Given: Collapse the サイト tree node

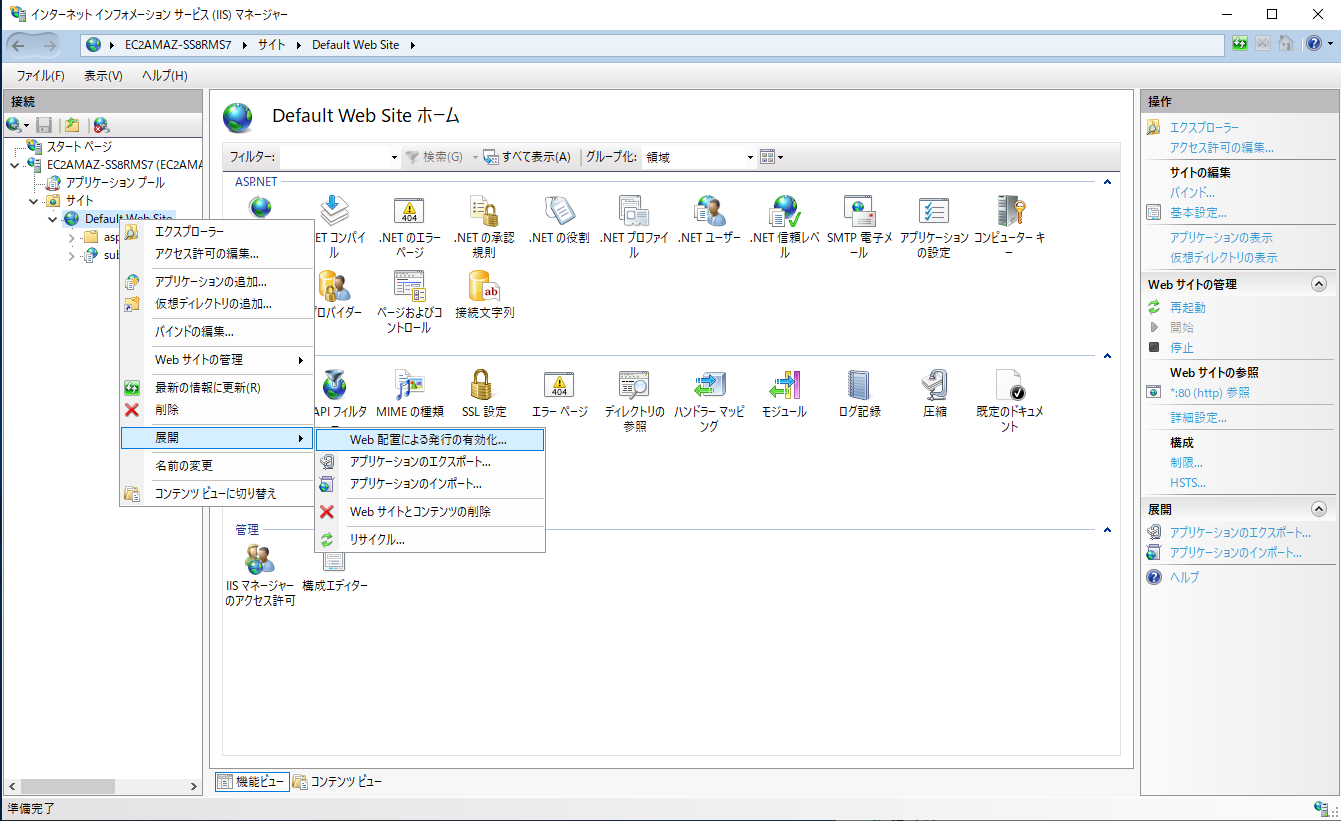Looking at the screenshot, I should (x=33, y=201).
